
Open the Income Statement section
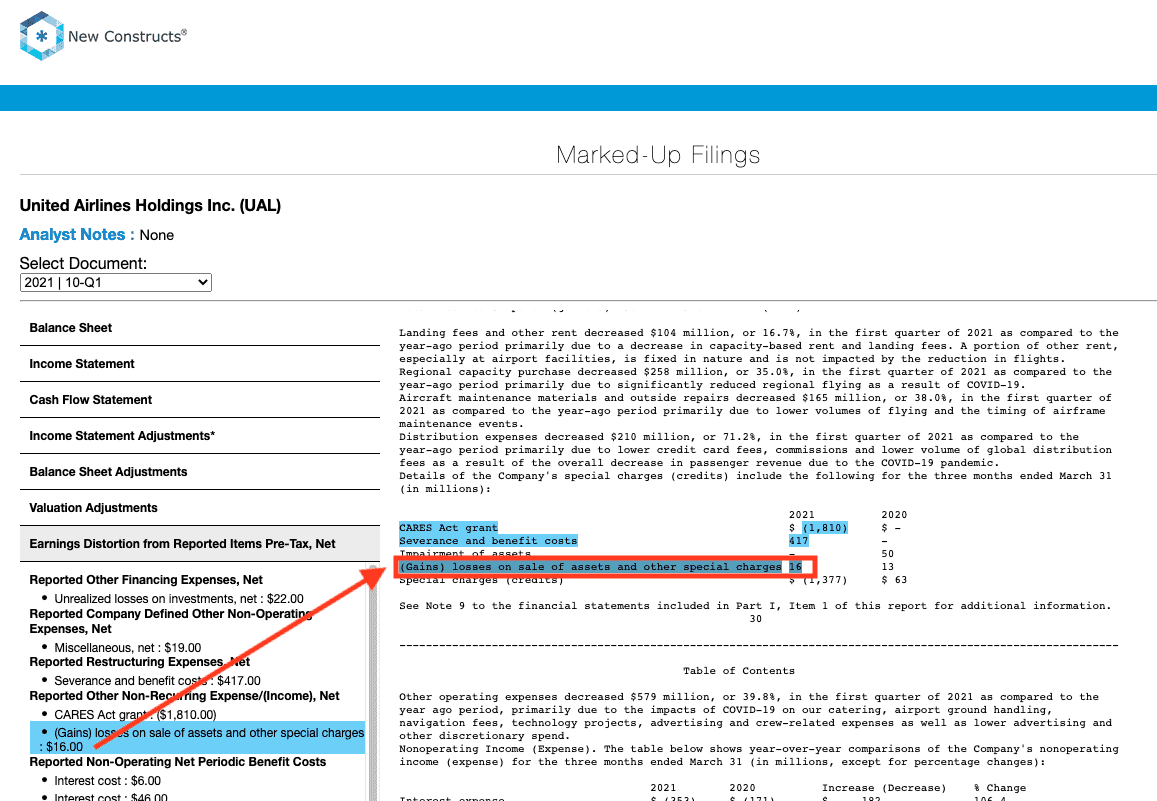tap(200, 364)
